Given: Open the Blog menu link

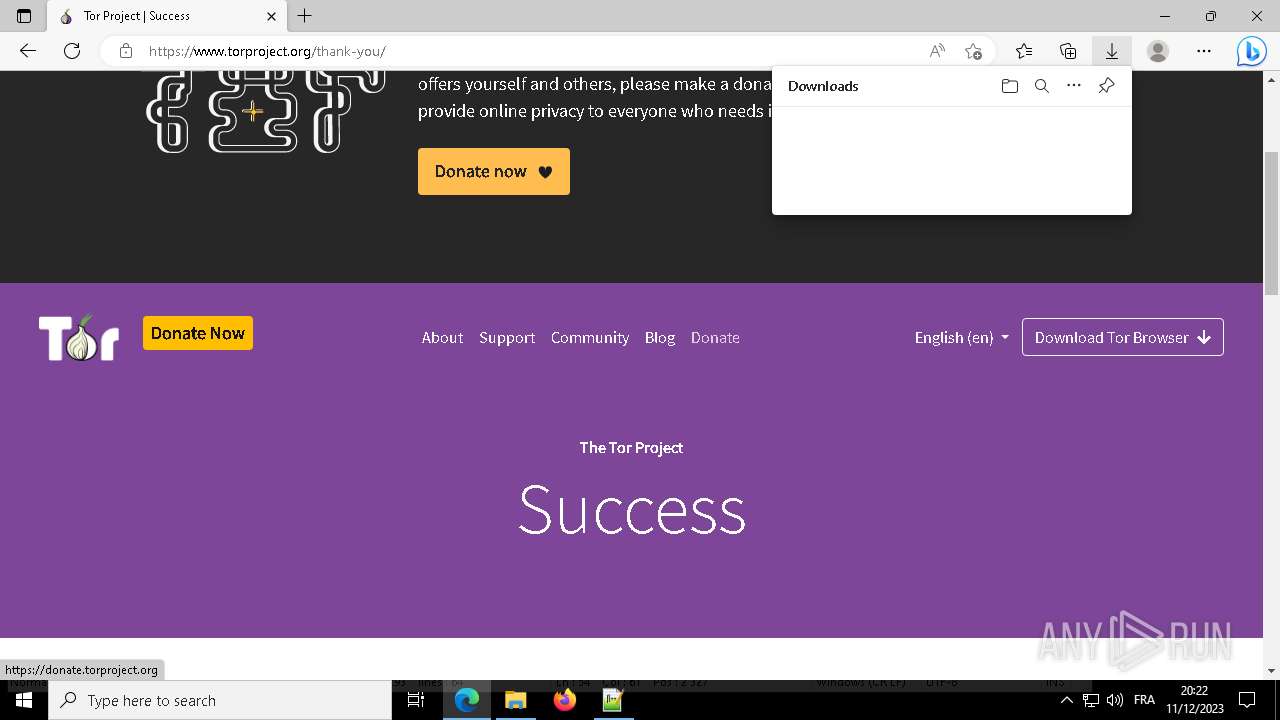Looking at the screenshot, I should point(660,337).
